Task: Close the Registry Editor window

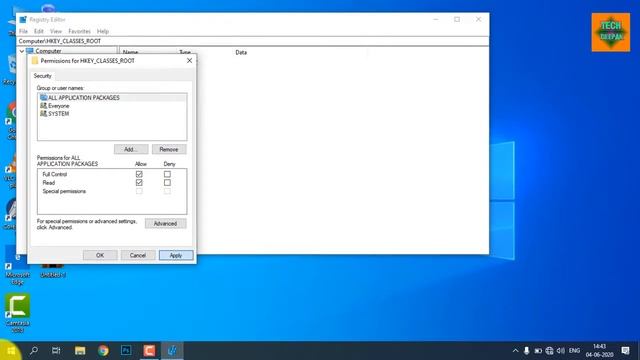Action: tap(478, 19)
